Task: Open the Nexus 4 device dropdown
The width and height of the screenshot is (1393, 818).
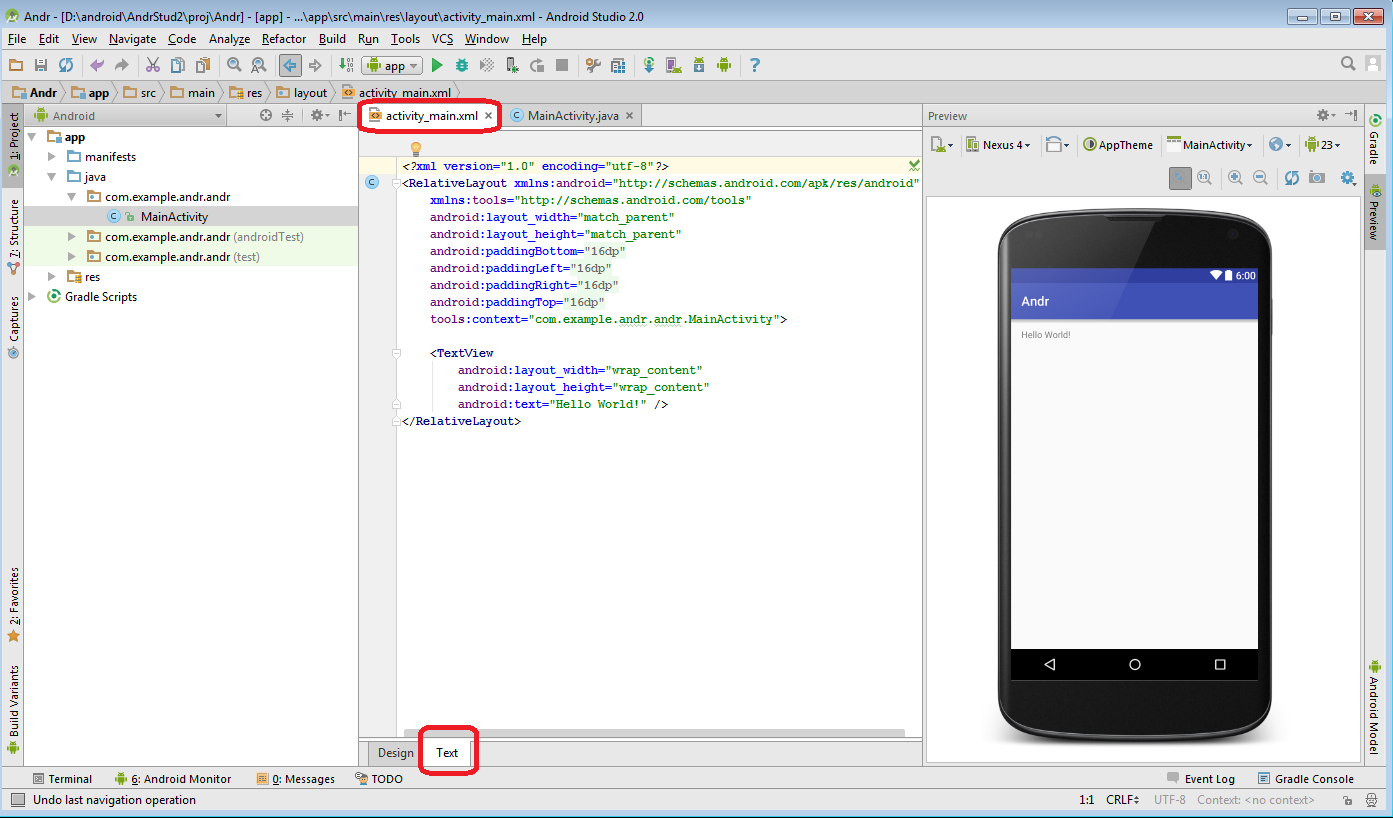Action: pos(998,145)
